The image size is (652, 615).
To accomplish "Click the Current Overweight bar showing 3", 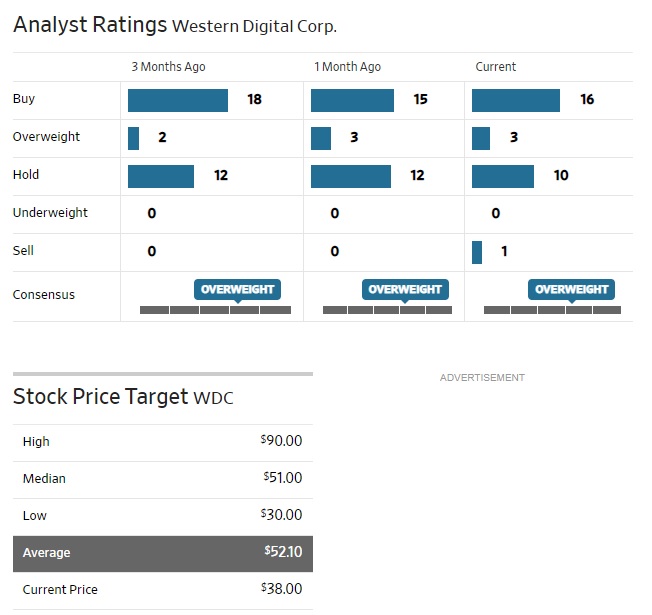I will (x=481, y=138).
